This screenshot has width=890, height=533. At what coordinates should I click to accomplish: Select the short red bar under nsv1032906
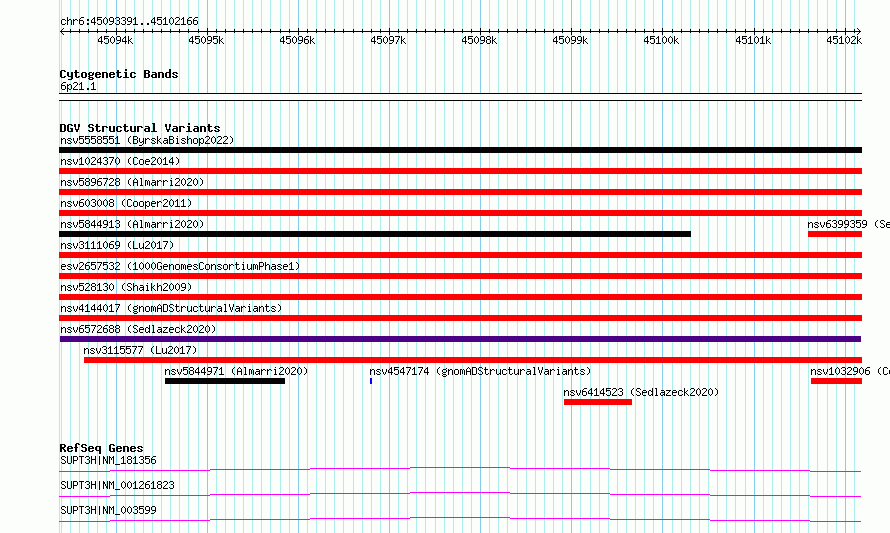tap(836, 381)
